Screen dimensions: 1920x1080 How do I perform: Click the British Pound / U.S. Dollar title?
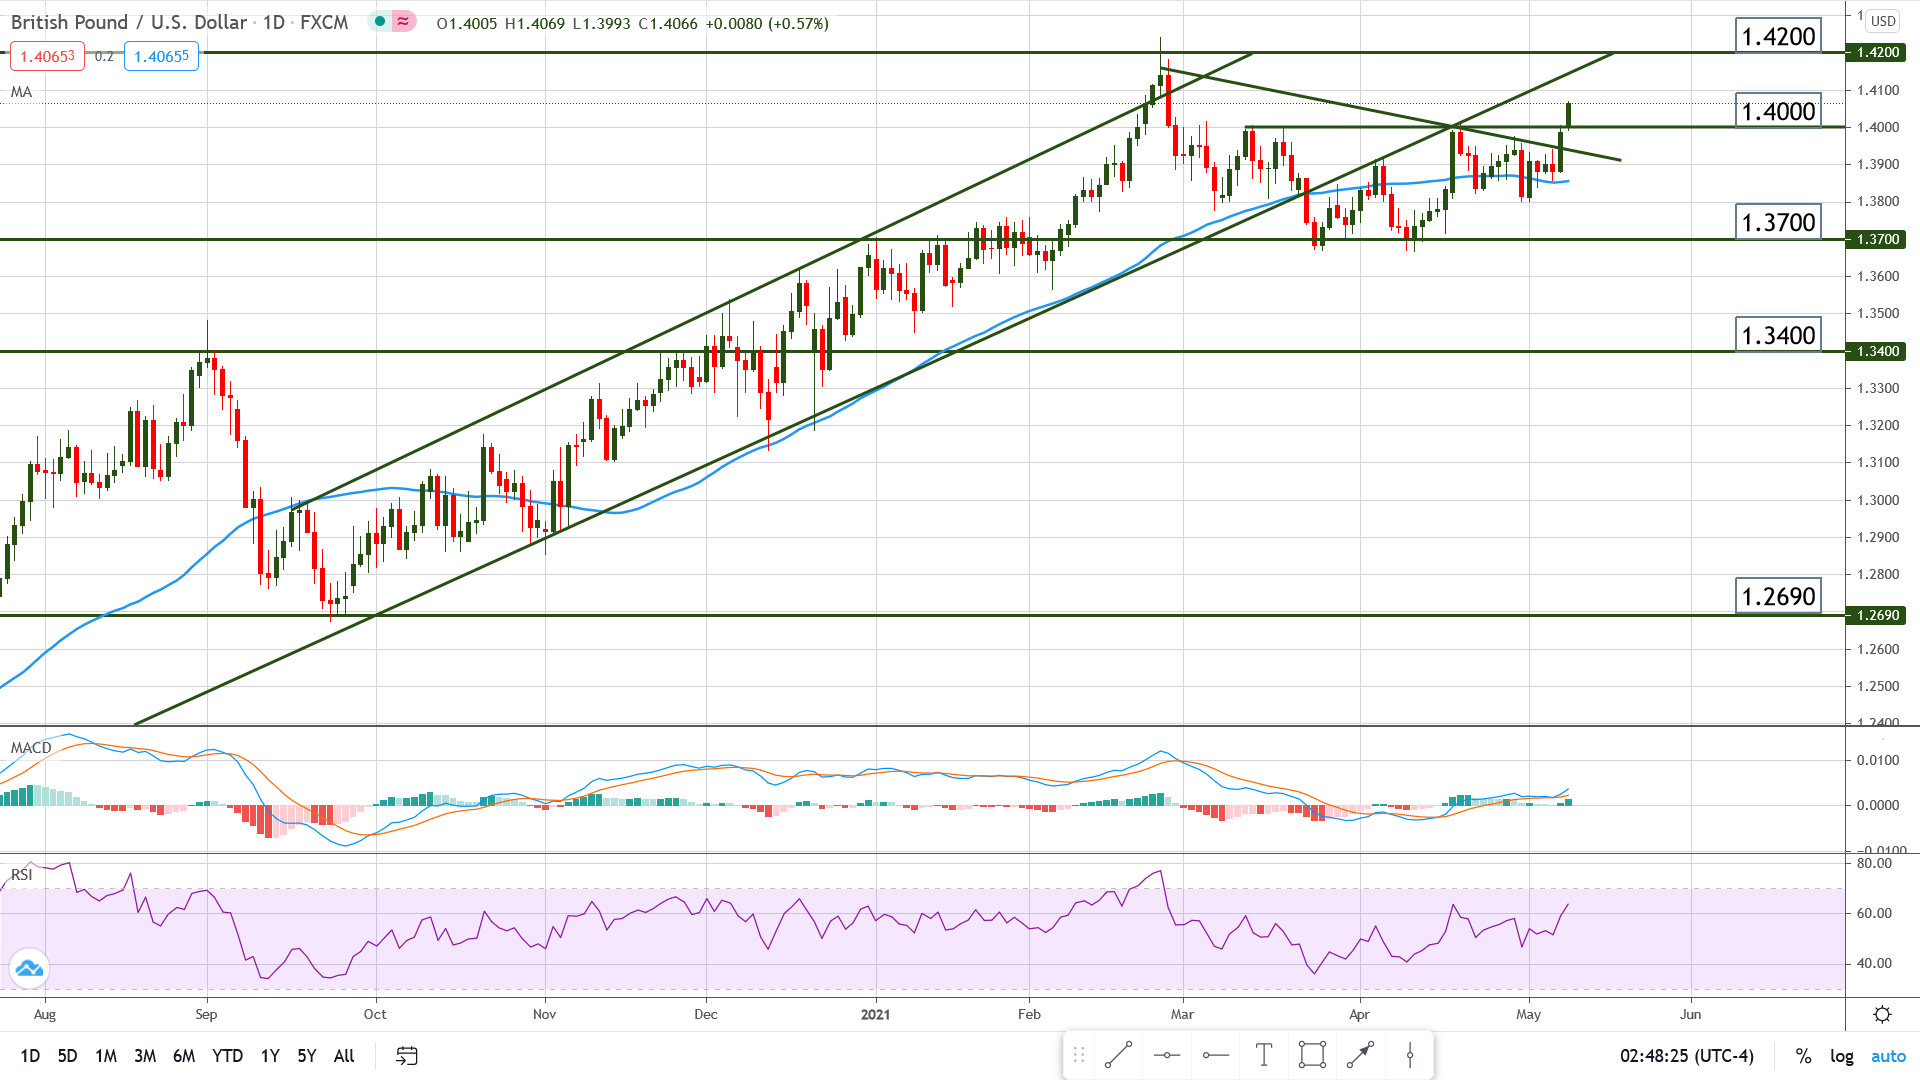[x=129, y=22]
